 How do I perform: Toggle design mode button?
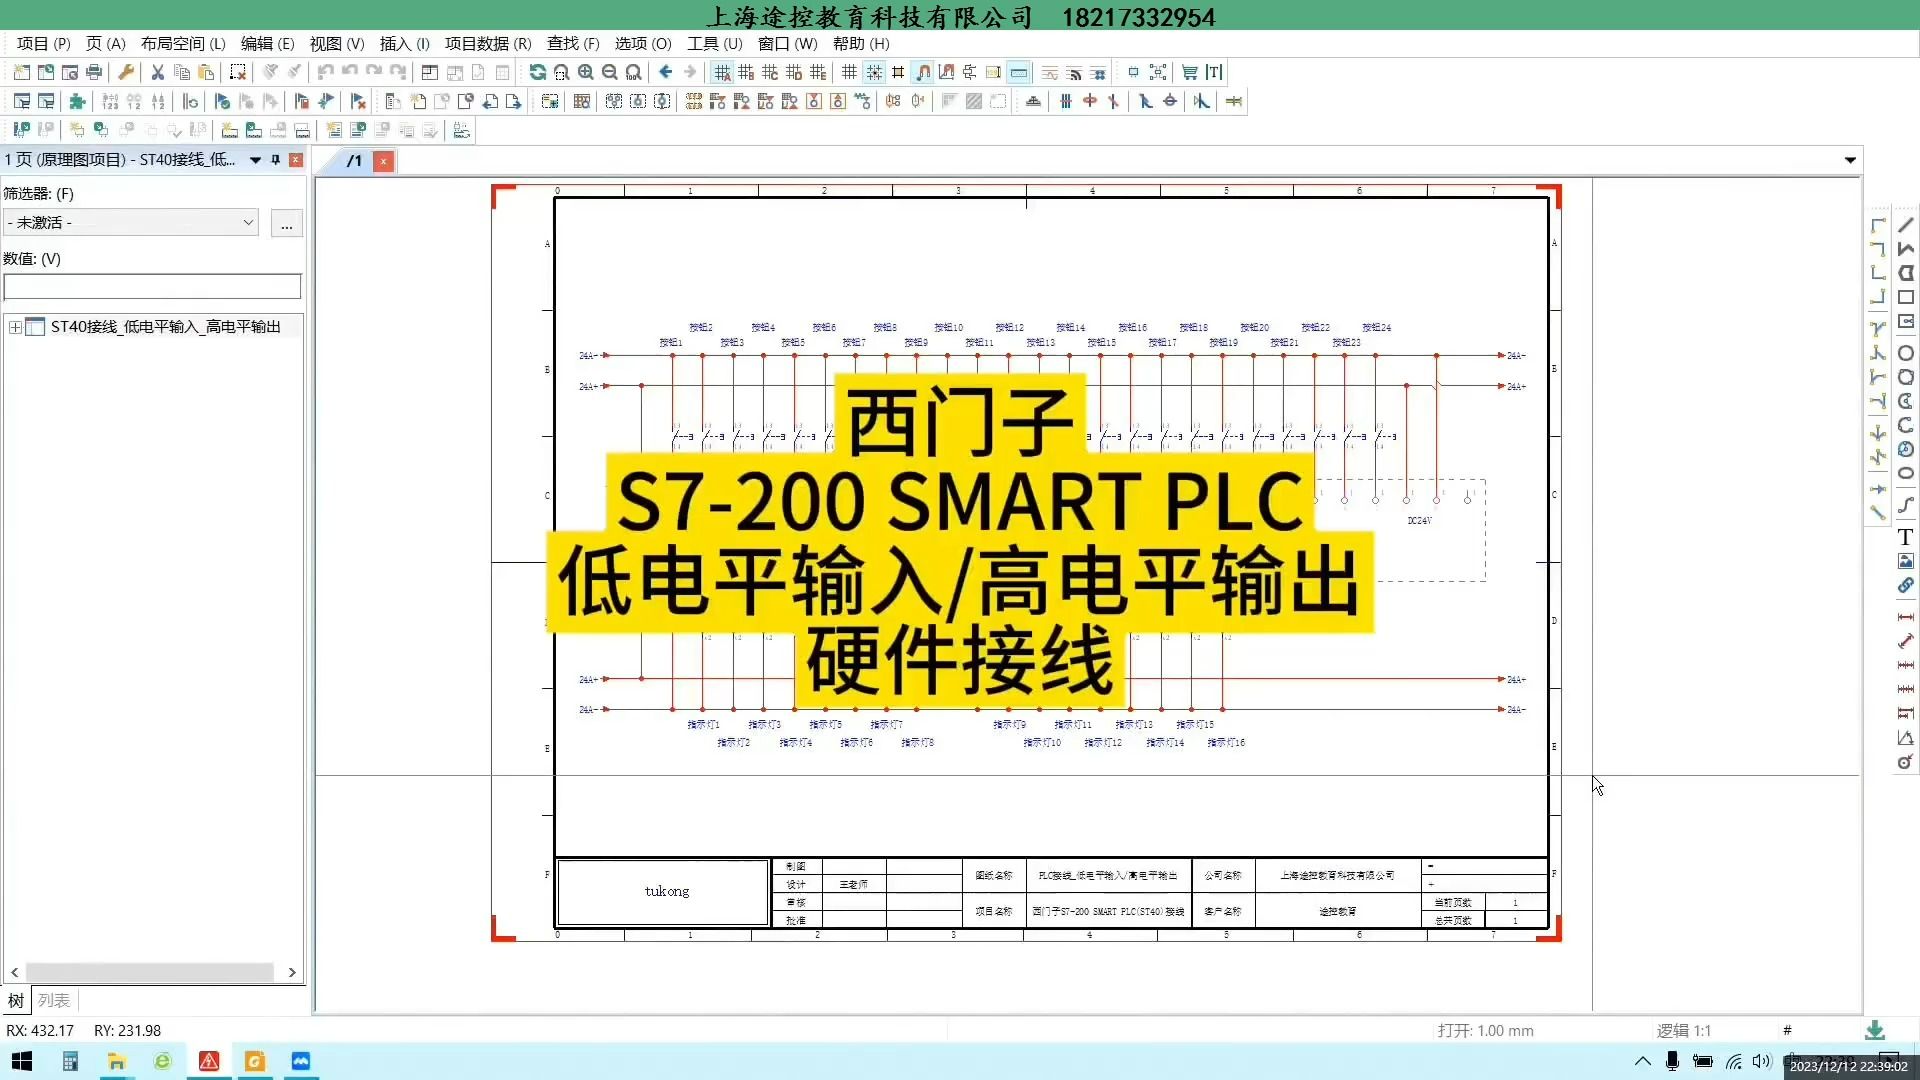(x=946, y=72)
